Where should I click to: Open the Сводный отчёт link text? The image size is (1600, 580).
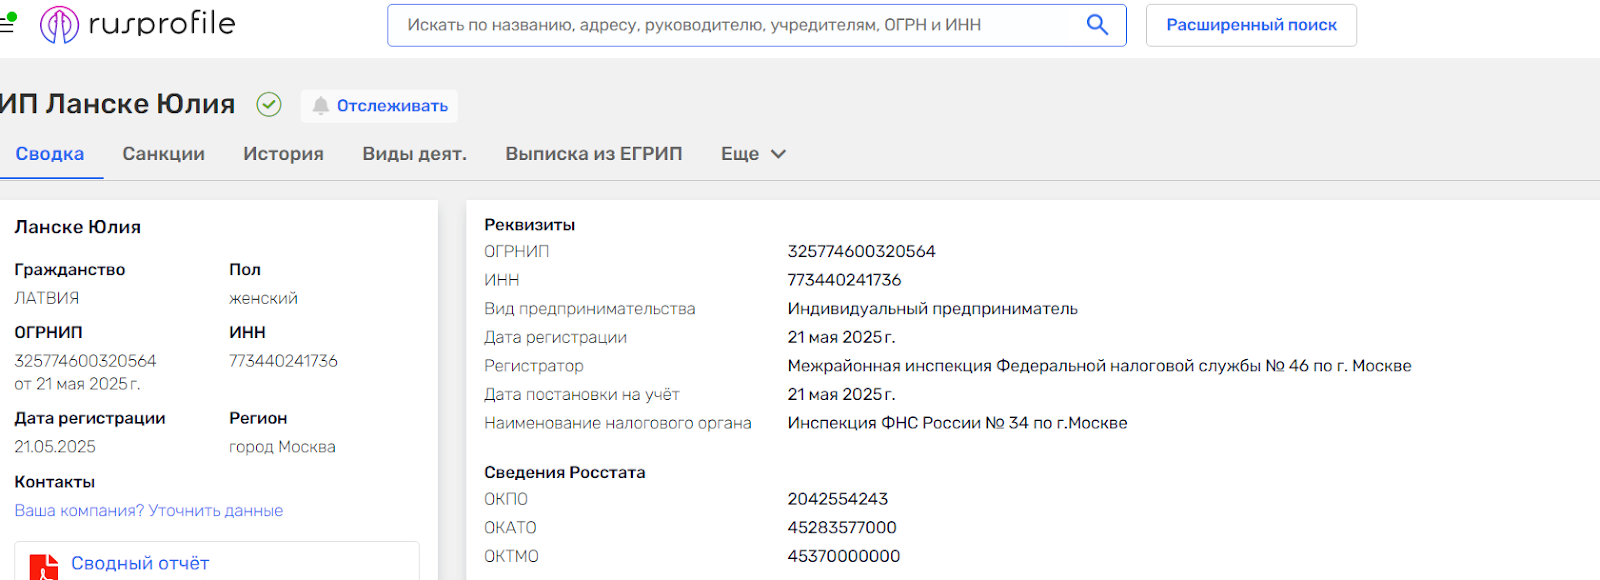click(140, 564)
